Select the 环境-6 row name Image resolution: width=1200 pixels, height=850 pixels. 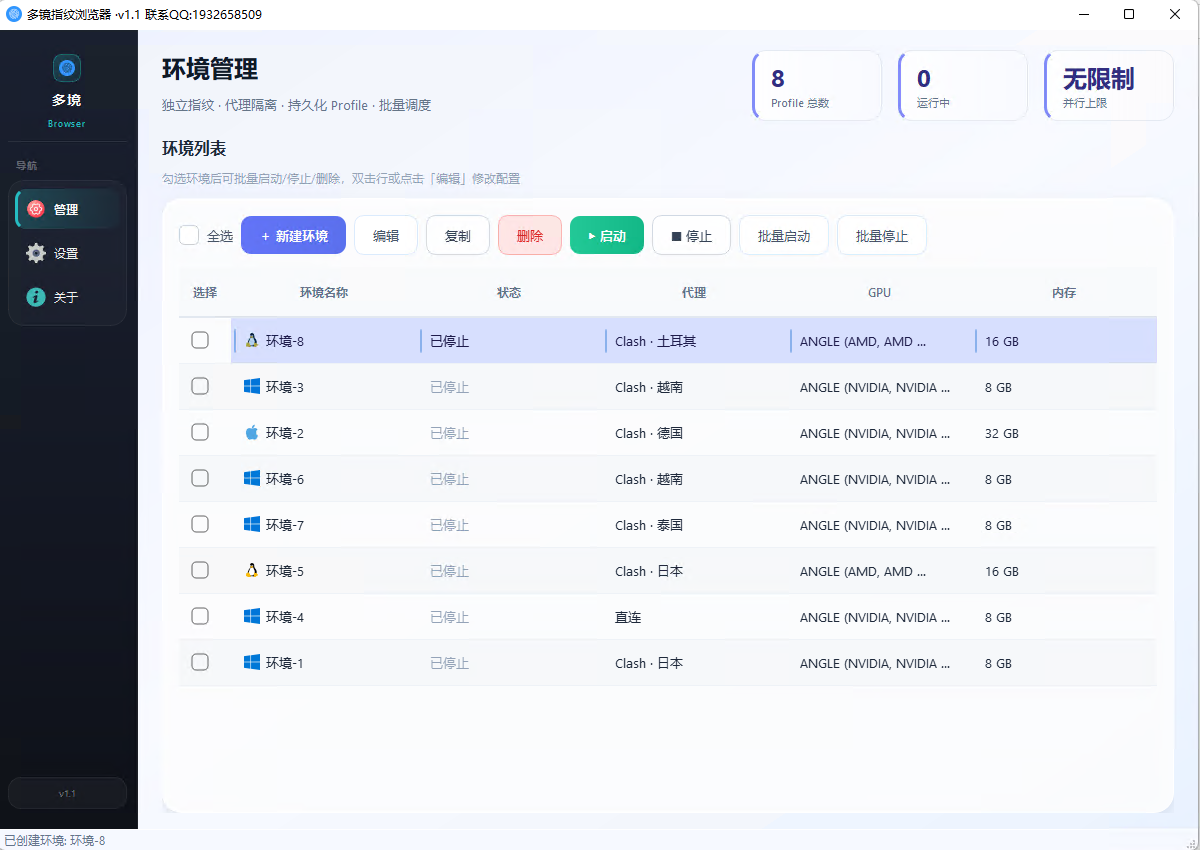point(285,479)
